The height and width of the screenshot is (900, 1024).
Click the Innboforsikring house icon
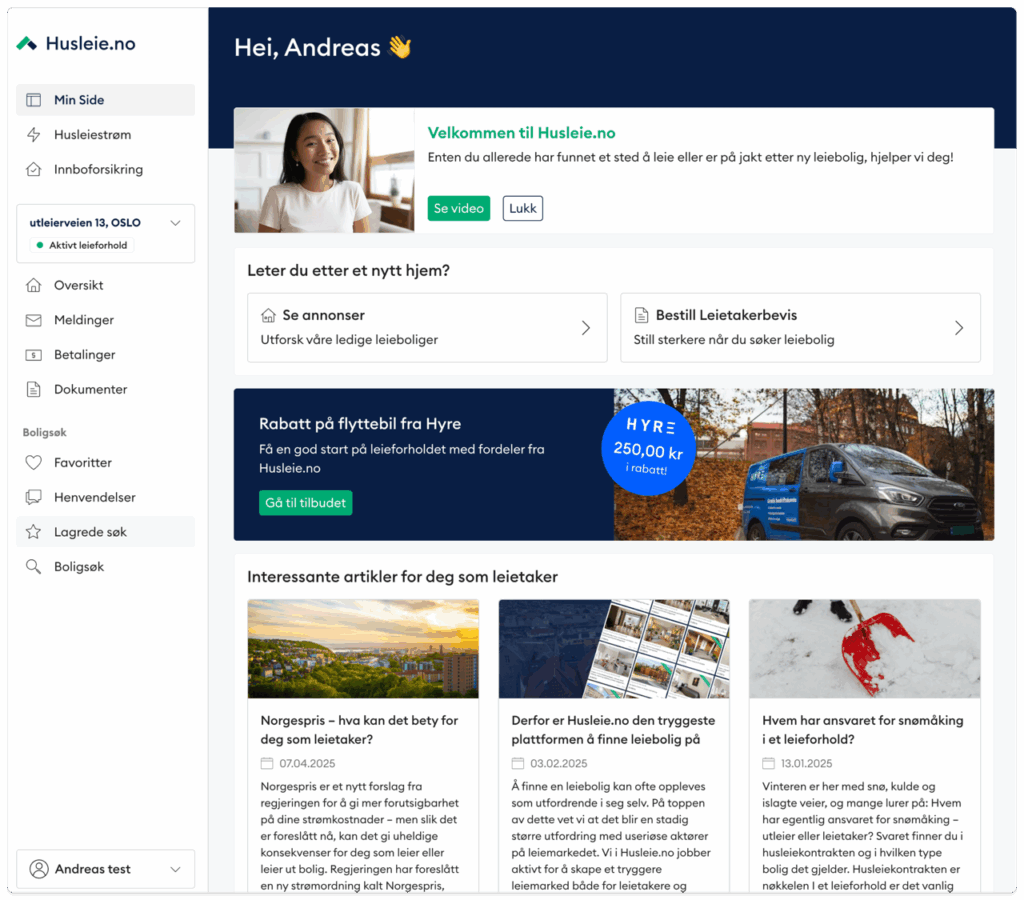coord(34,170)
